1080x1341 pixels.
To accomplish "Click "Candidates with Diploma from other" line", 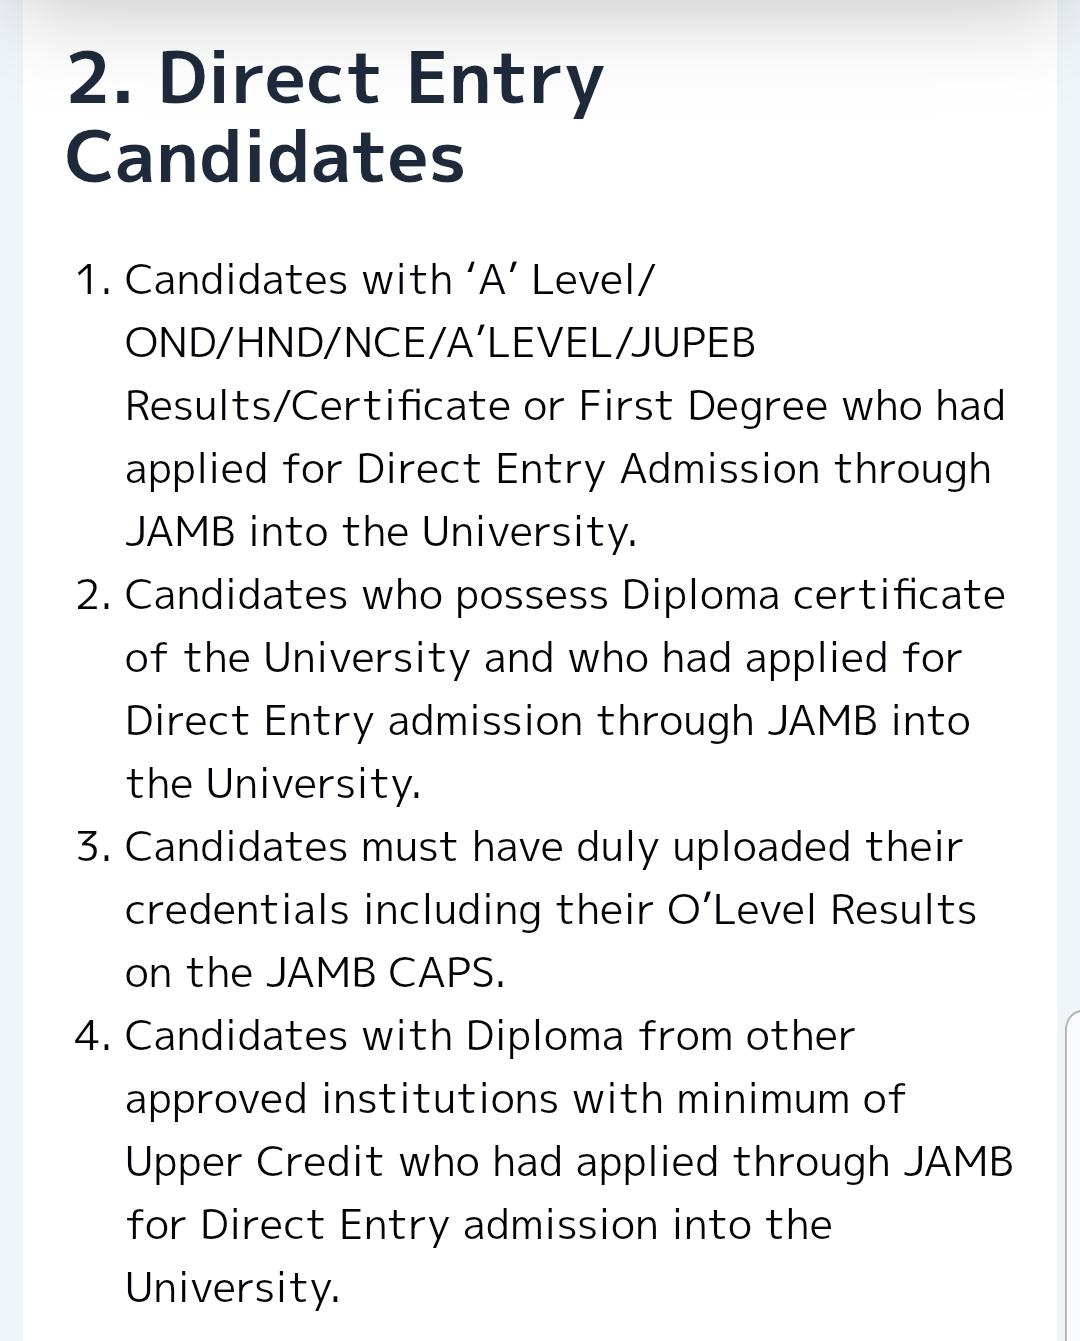I will click(x=489, y=1036).
